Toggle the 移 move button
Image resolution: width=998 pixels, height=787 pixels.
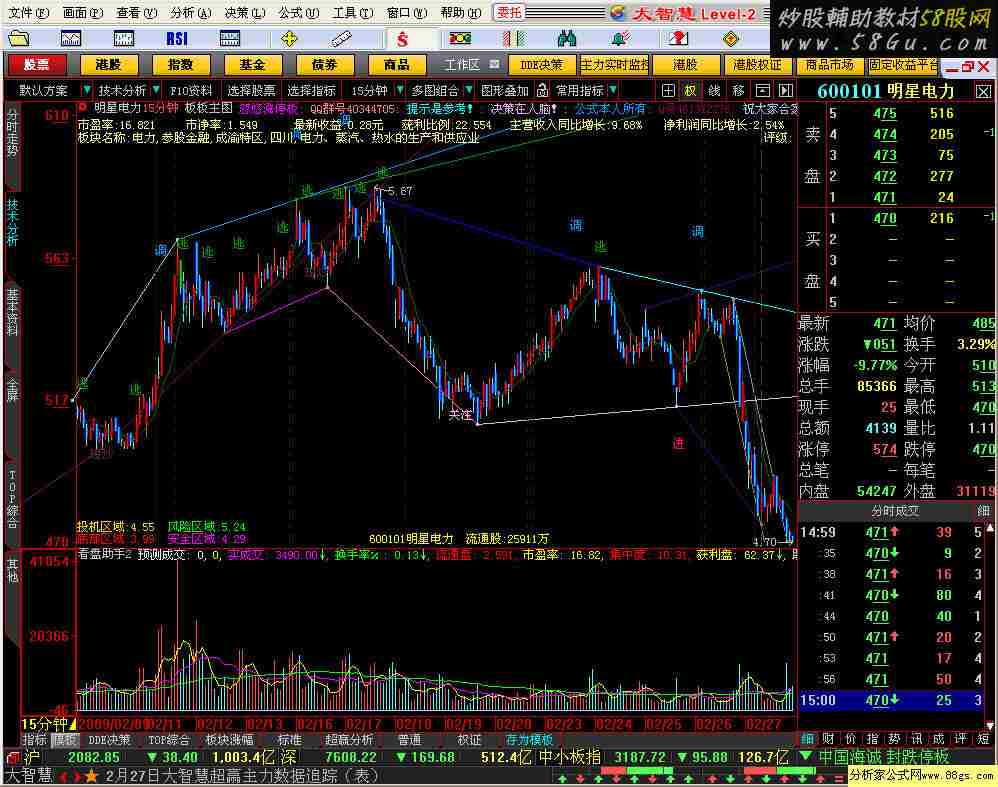(x=738, y=90)
